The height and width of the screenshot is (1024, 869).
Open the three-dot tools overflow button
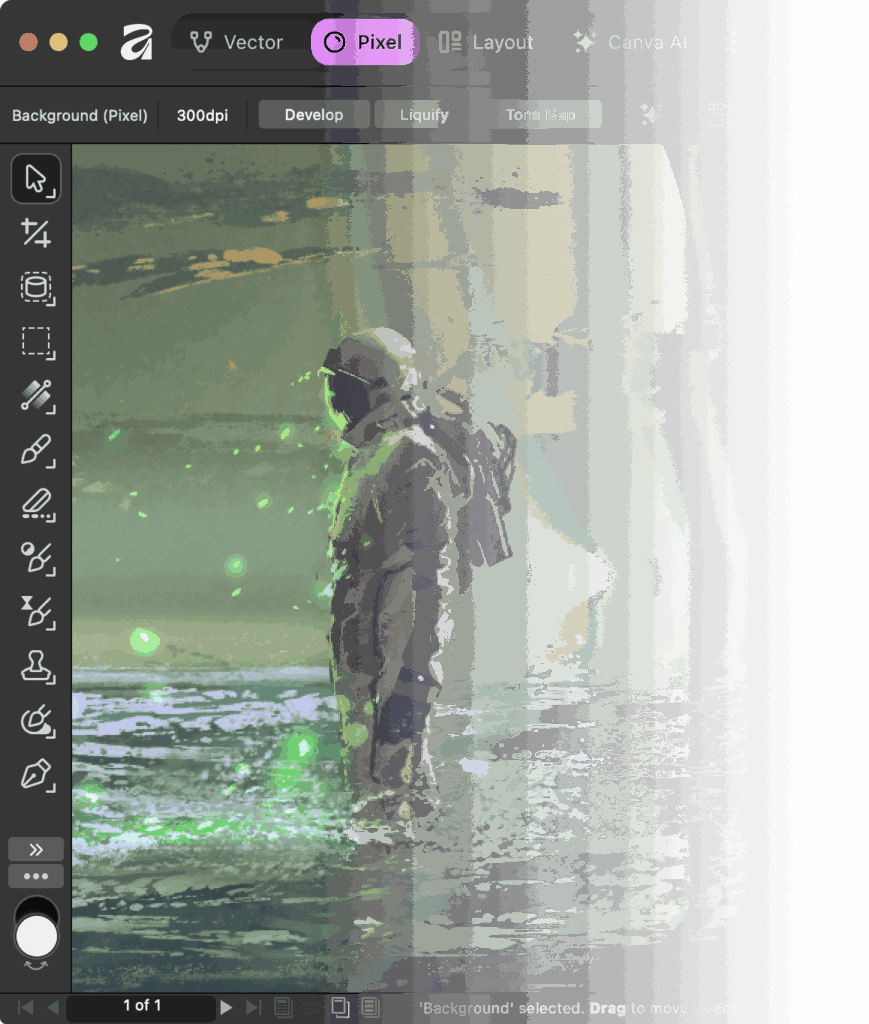36,876
